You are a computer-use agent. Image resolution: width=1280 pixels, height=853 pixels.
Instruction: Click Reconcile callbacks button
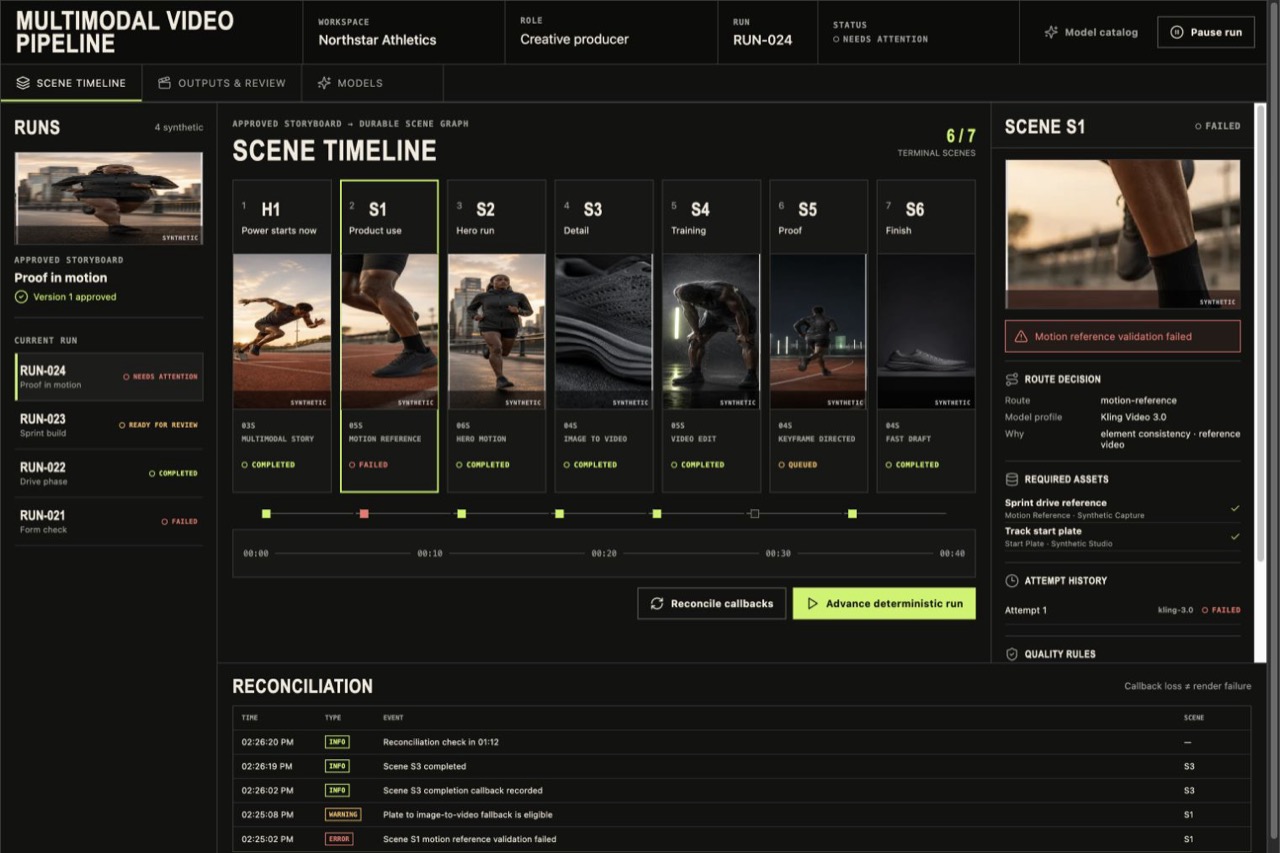pos(712,604)
